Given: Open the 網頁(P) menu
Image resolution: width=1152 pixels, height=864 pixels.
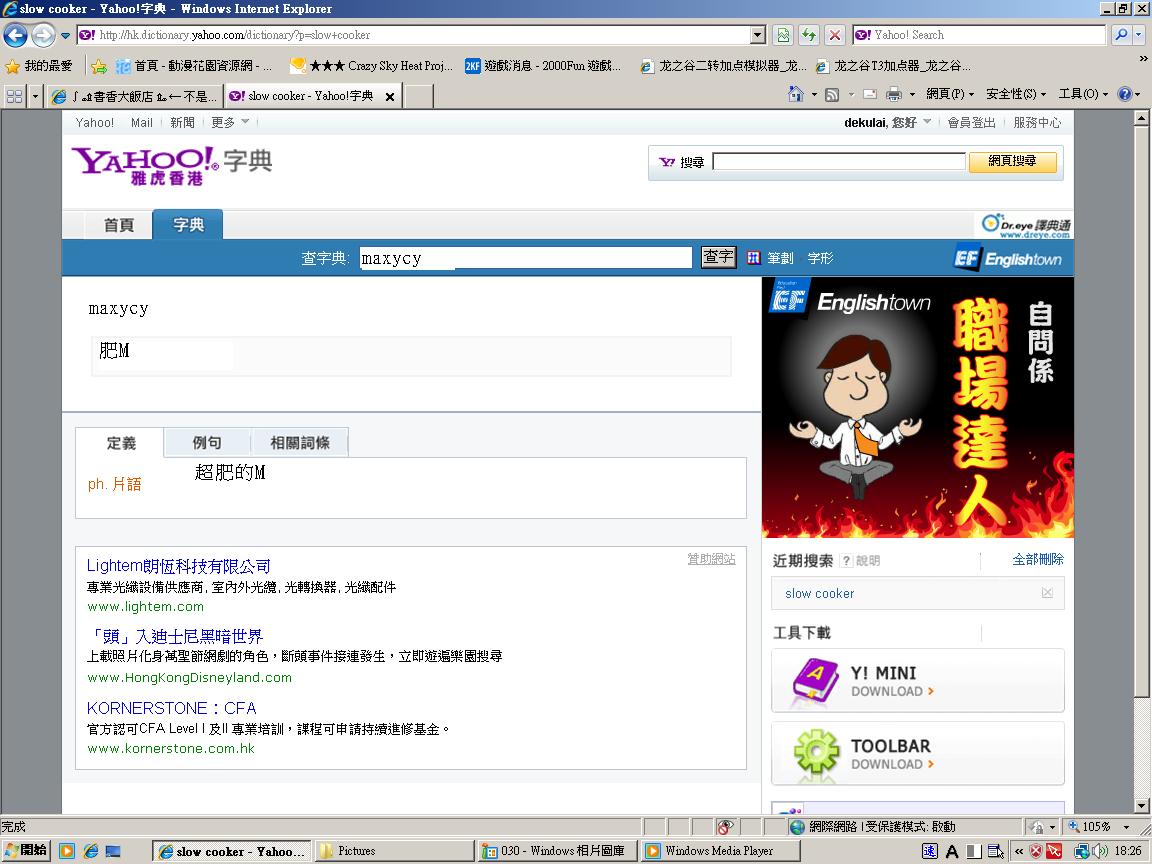Looking at the screenshot, I should [x=949, y=94].
